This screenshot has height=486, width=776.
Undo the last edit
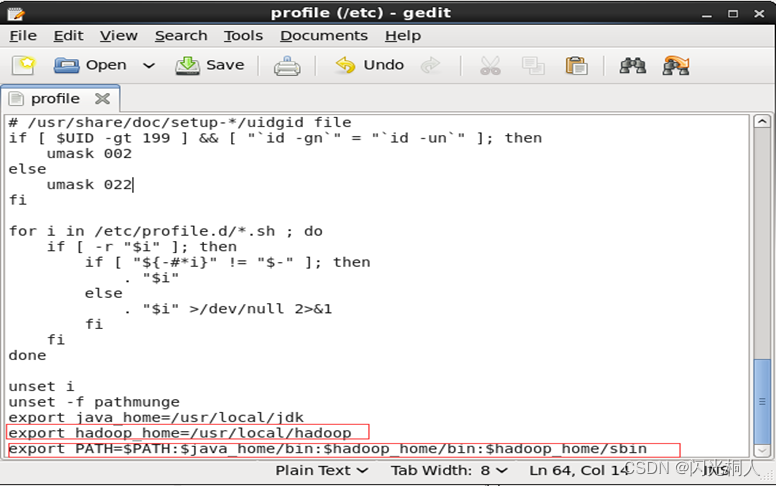[369, 65]
